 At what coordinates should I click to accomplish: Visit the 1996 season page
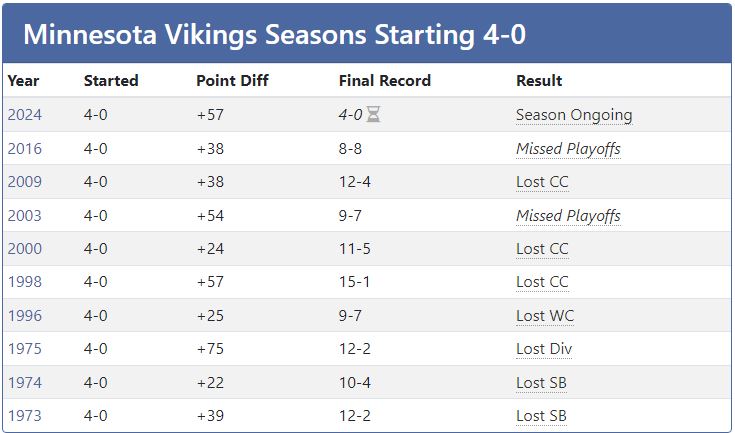(x=25, y=316)
